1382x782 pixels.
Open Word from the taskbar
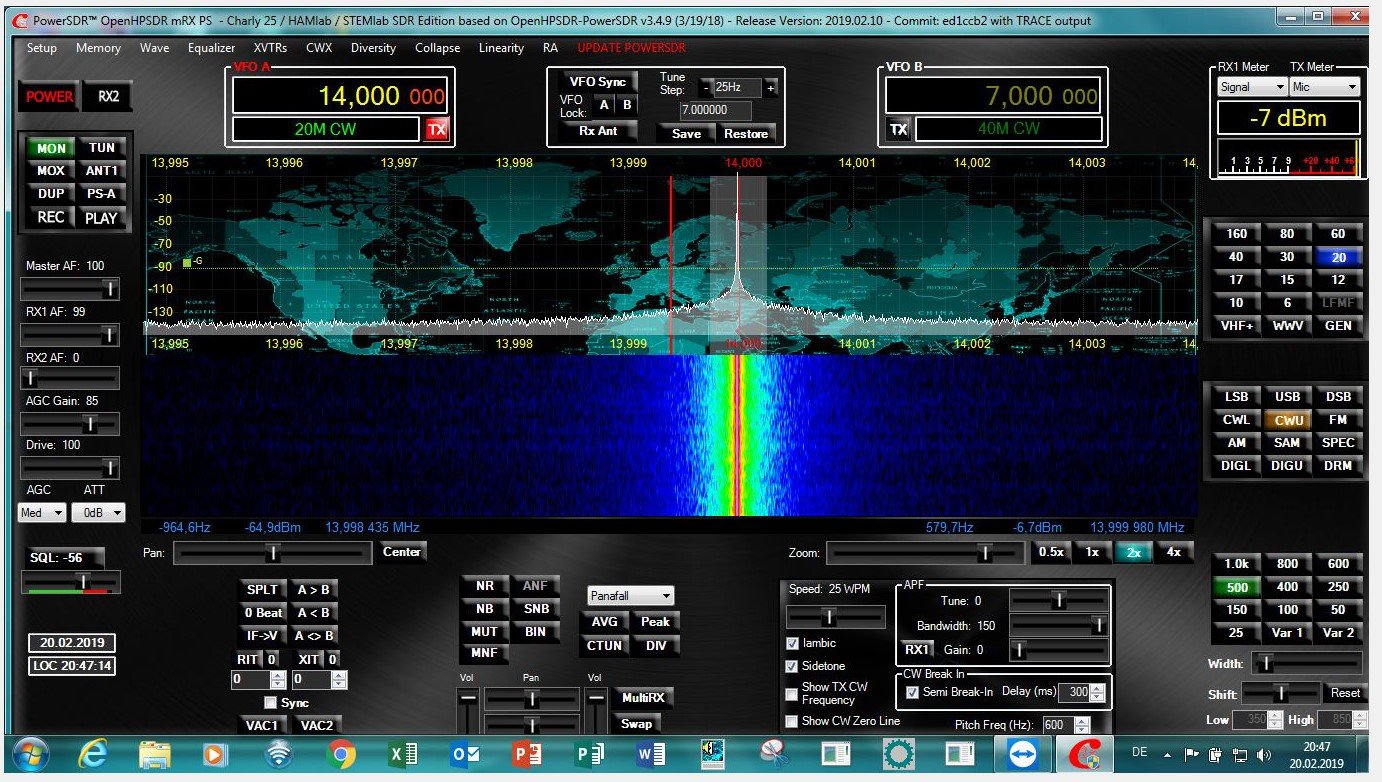650,755
